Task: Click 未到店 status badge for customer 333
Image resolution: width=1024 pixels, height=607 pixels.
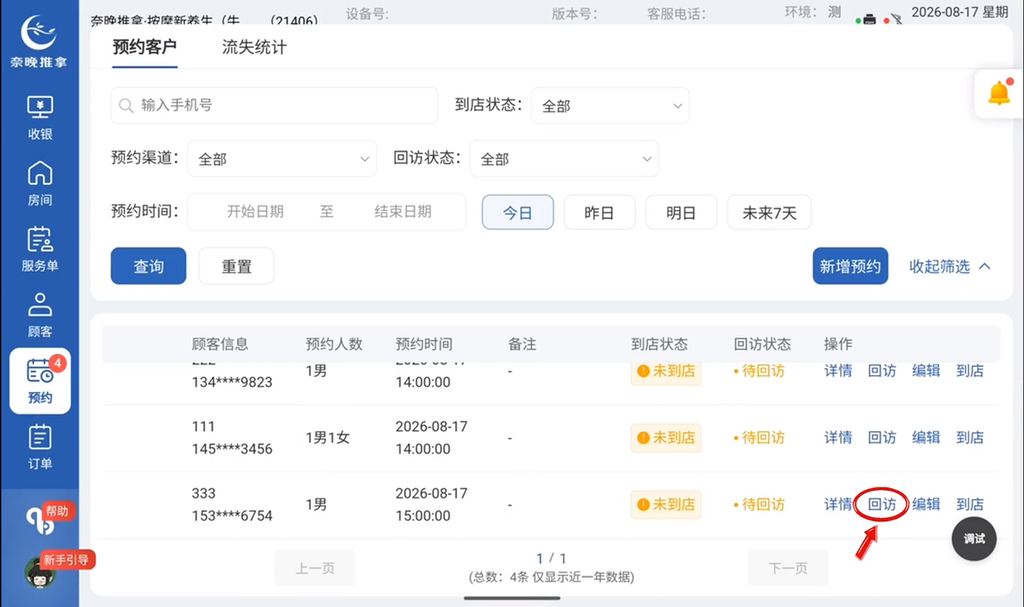Action: coord(666,504)
